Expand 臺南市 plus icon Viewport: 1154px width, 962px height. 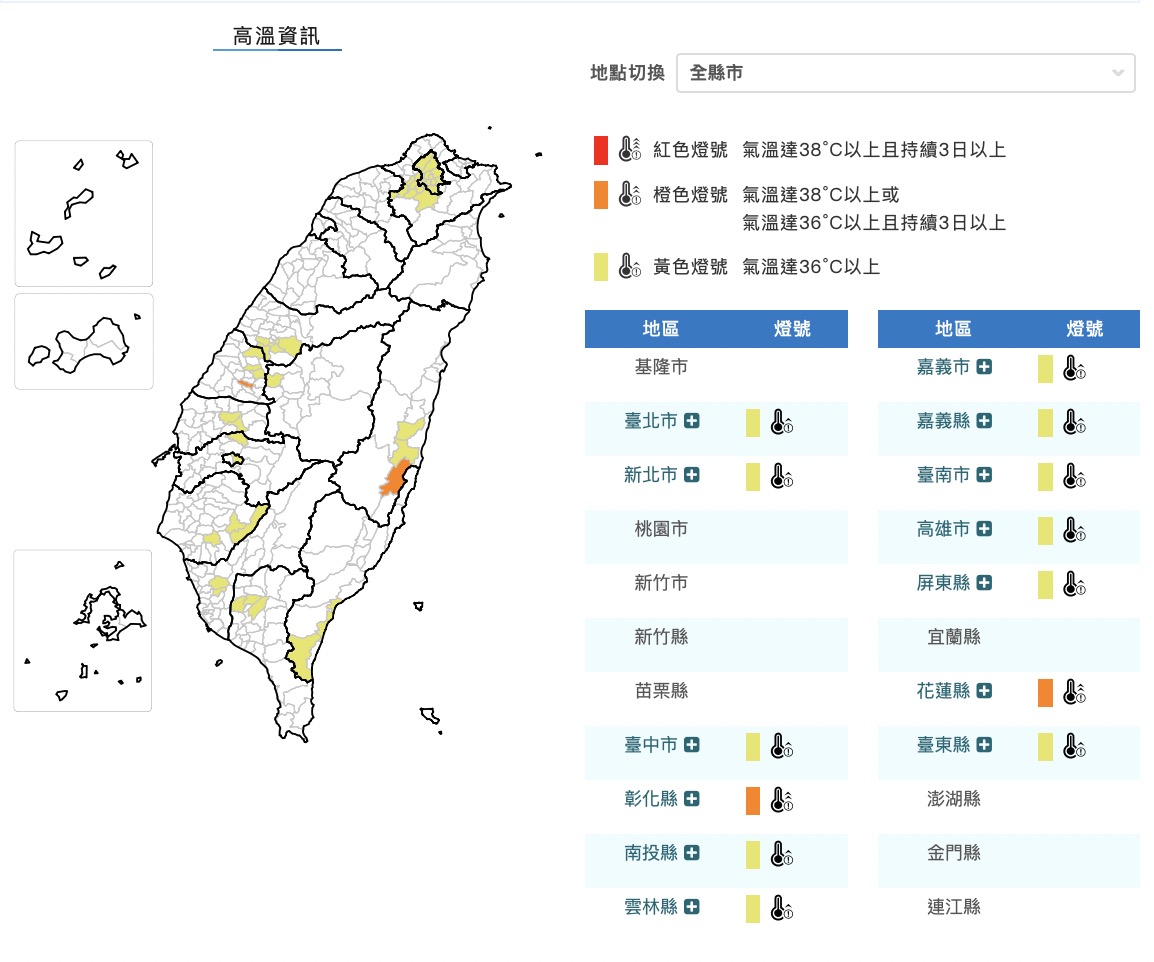[984, 475]
